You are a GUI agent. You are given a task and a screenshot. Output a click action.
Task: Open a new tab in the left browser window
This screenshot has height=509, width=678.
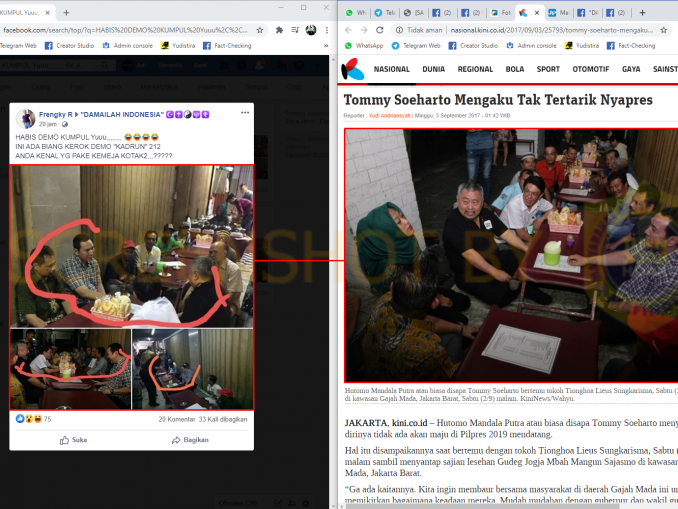(x=66, y=13)
